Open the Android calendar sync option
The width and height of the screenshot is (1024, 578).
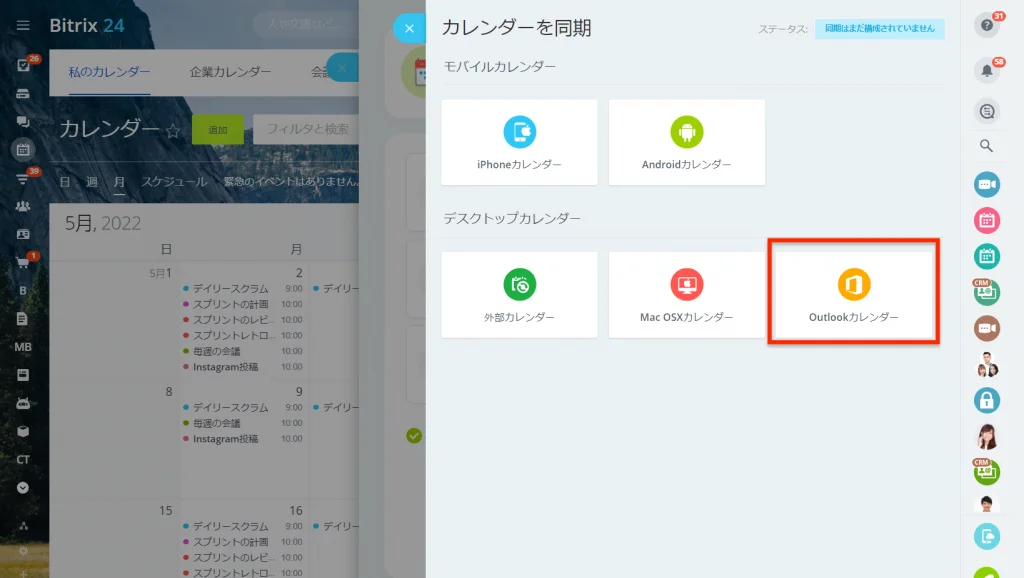click(686, 142)
